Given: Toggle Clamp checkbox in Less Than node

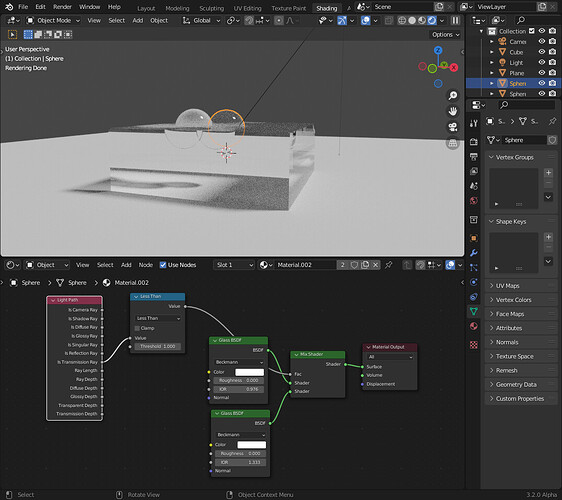Looking at the screenshot, I should point(137,328).
